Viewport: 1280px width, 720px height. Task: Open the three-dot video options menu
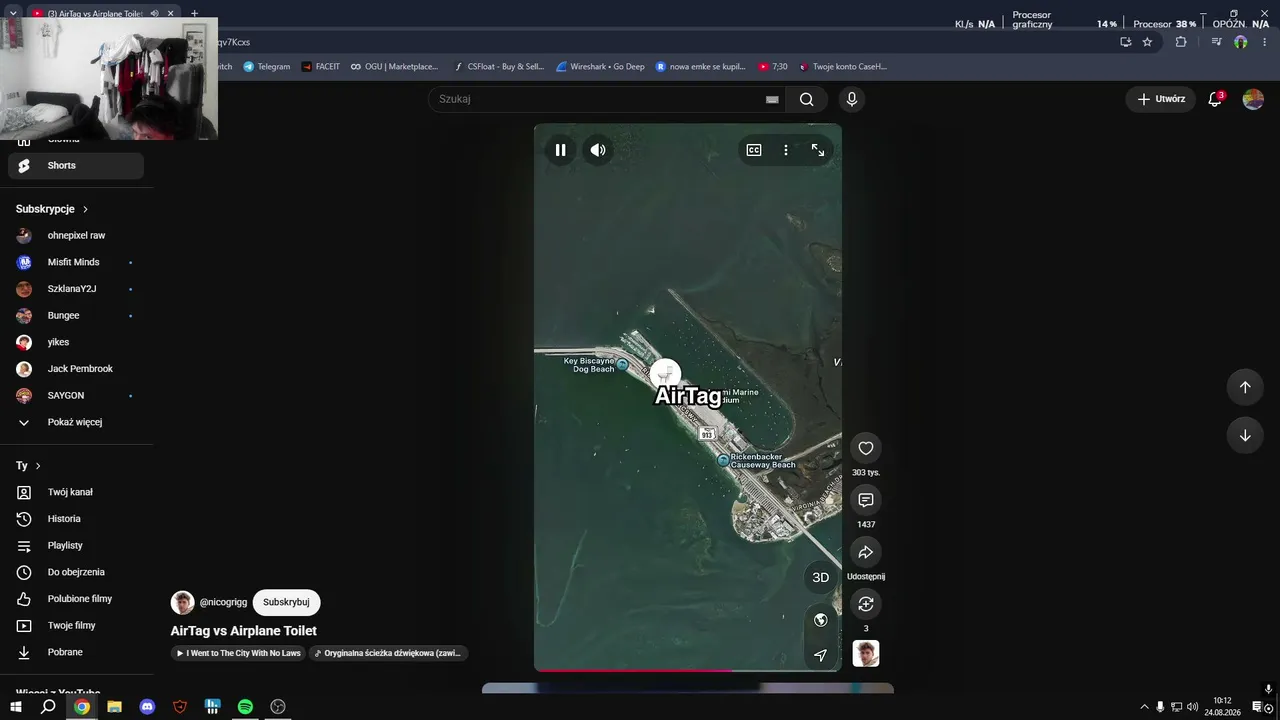click(x=786, y=150)
